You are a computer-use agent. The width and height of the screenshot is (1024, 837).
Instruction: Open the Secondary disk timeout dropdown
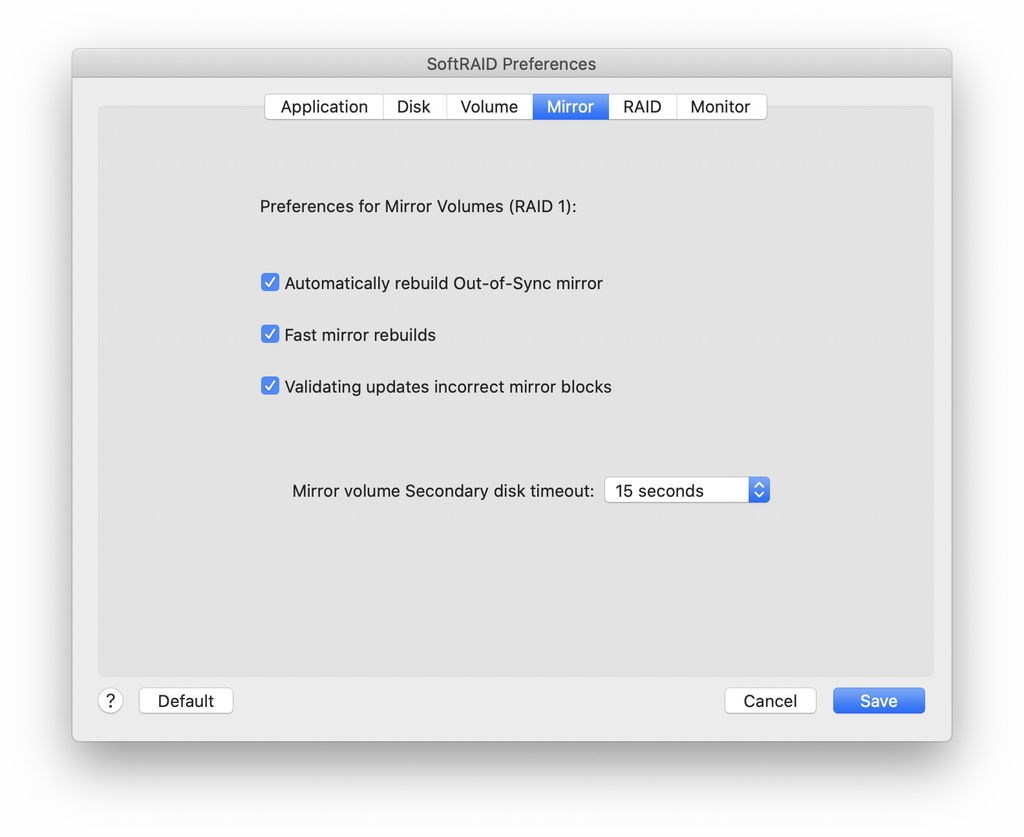coord(687,490)
